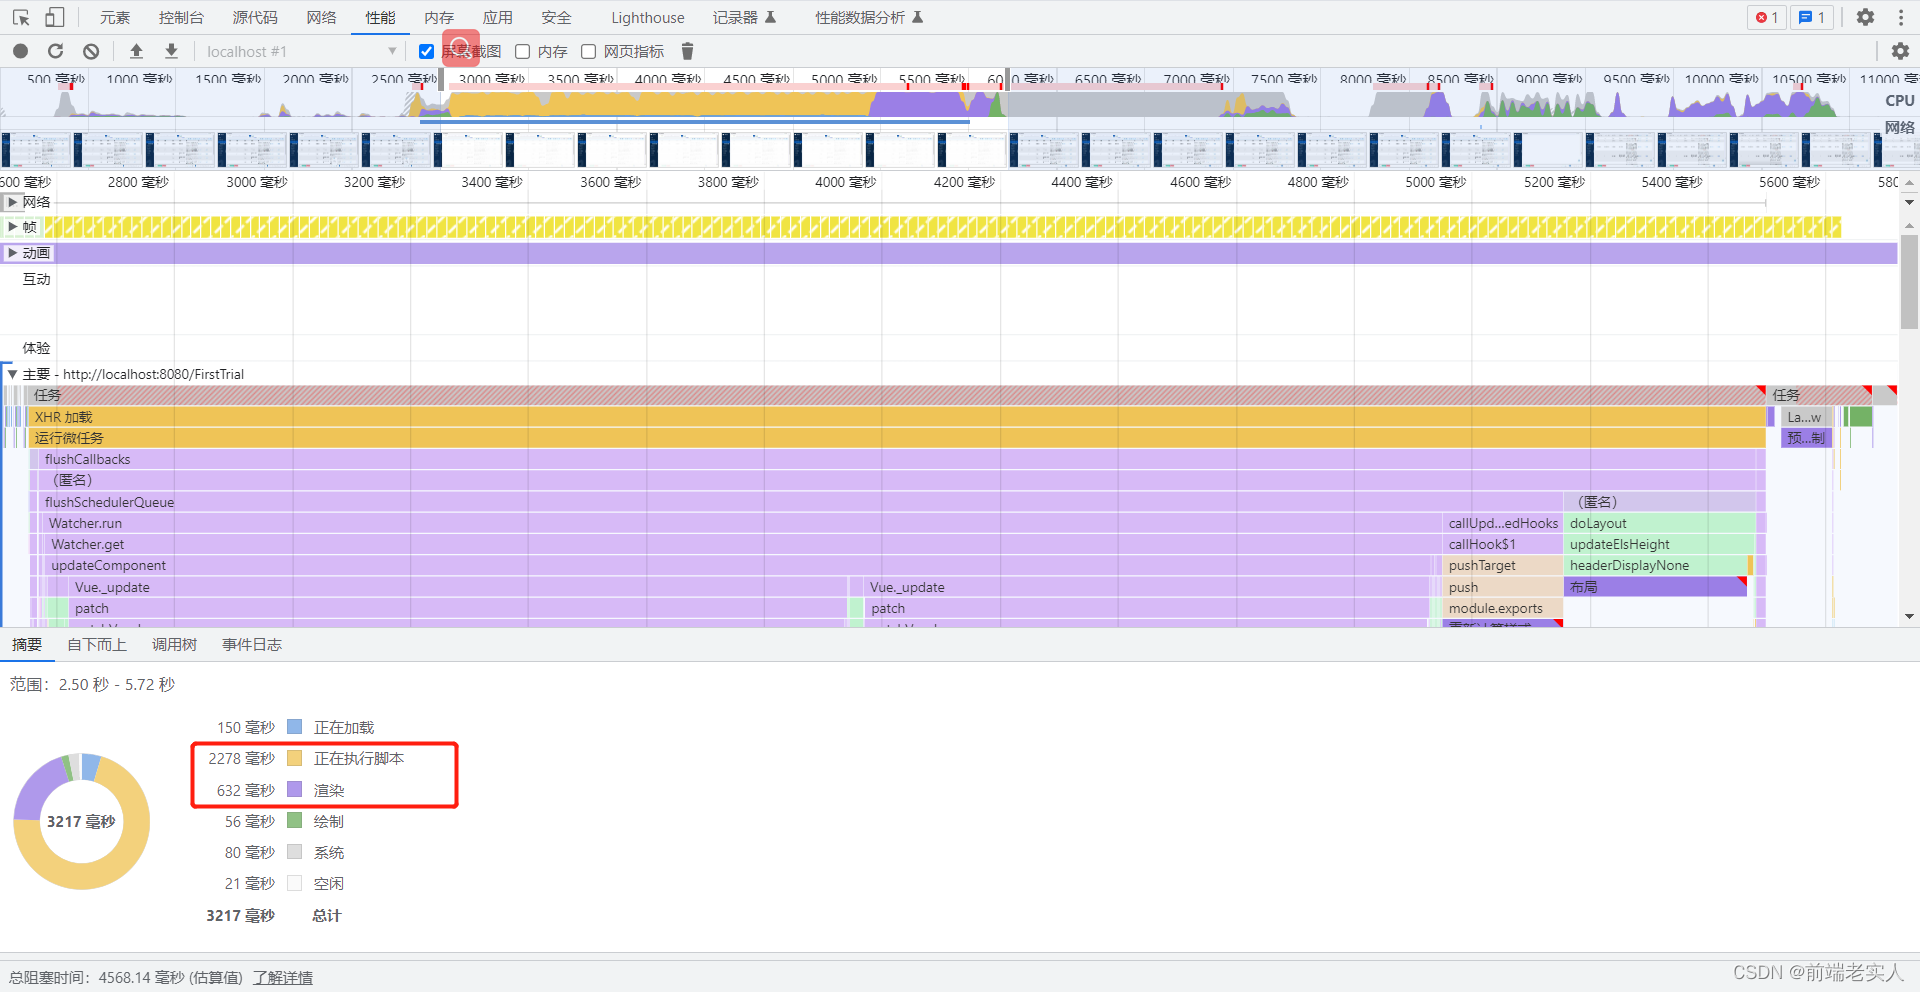The height and width of the screenshot is (992, 1920).
Task: Select the updateComponent flame entry
Action: click(740, 565)
